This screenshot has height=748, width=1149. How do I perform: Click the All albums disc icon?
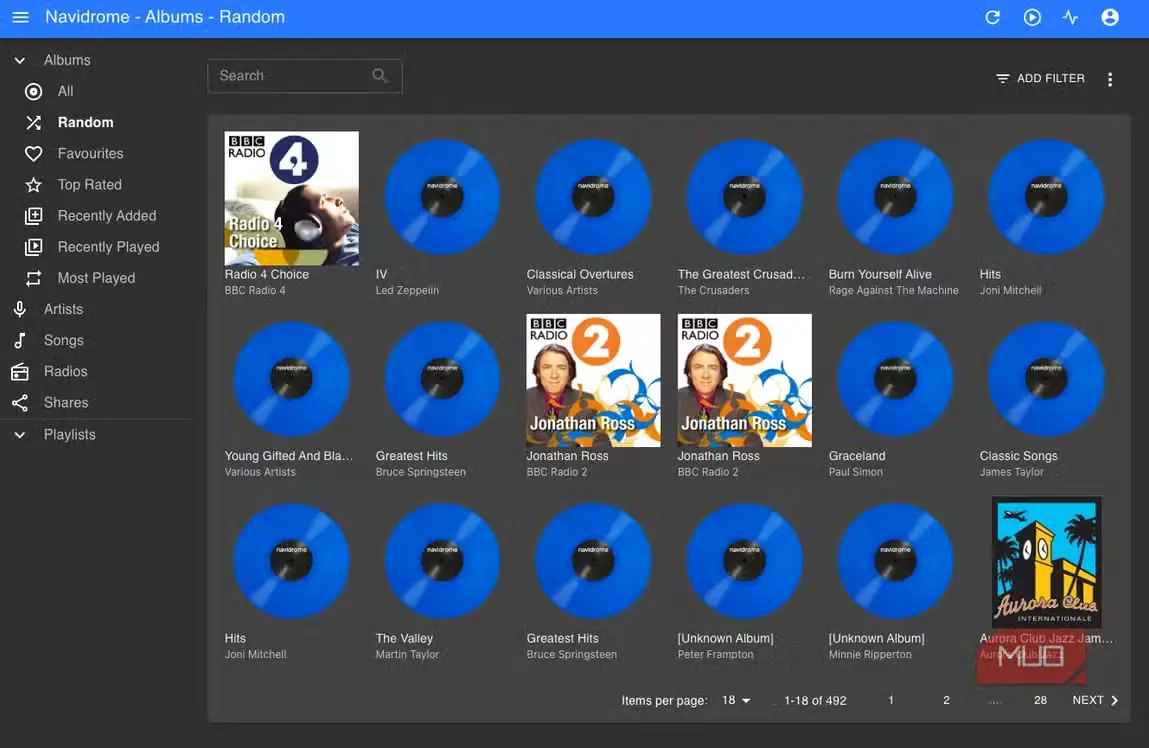[33, 92]
